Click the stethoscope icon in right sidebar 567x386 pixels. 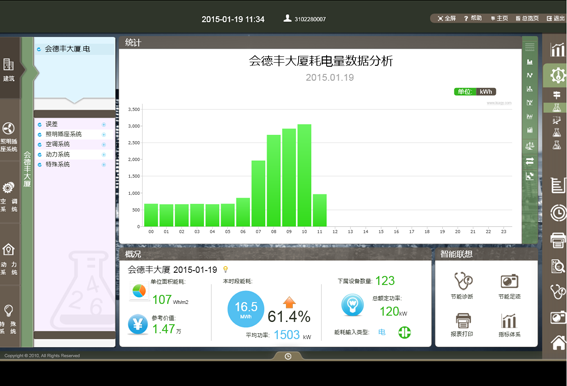coord(558,291)
